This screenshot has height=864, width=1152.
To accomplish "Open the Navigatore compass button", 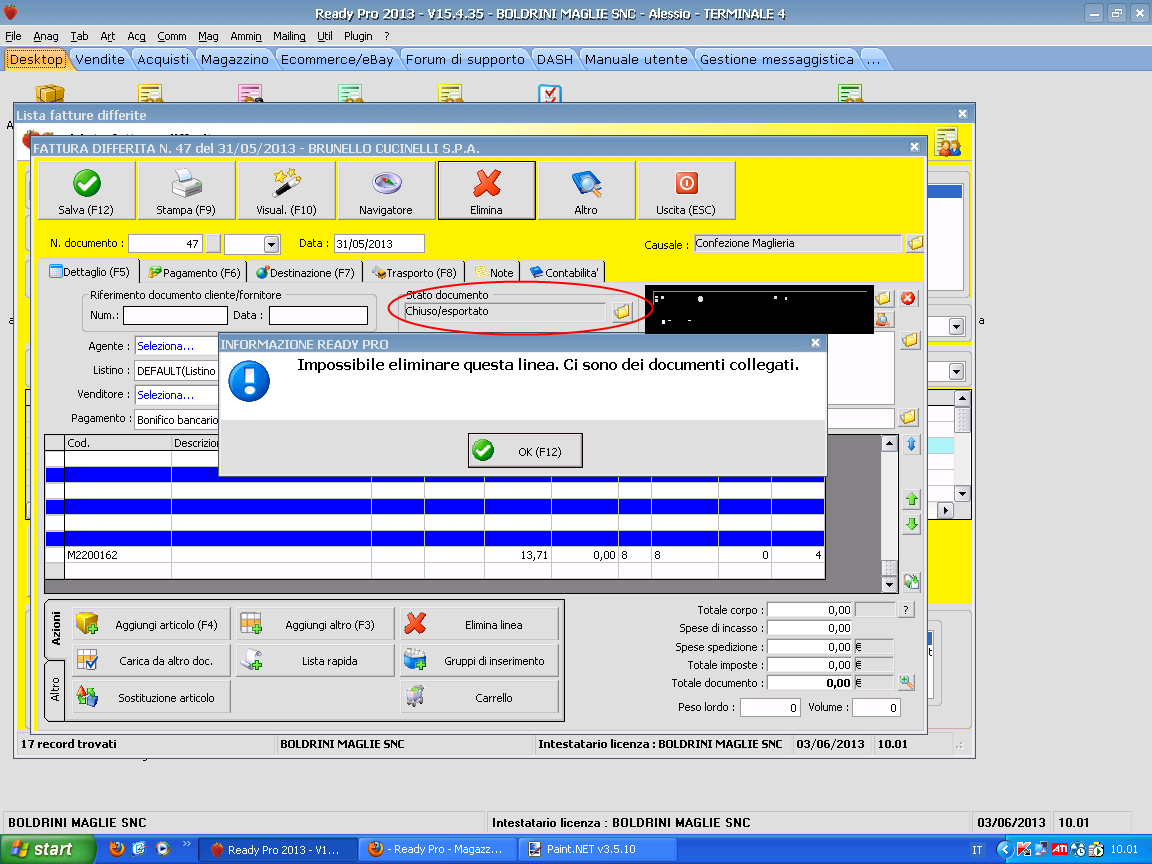I will tap(386, 190).
